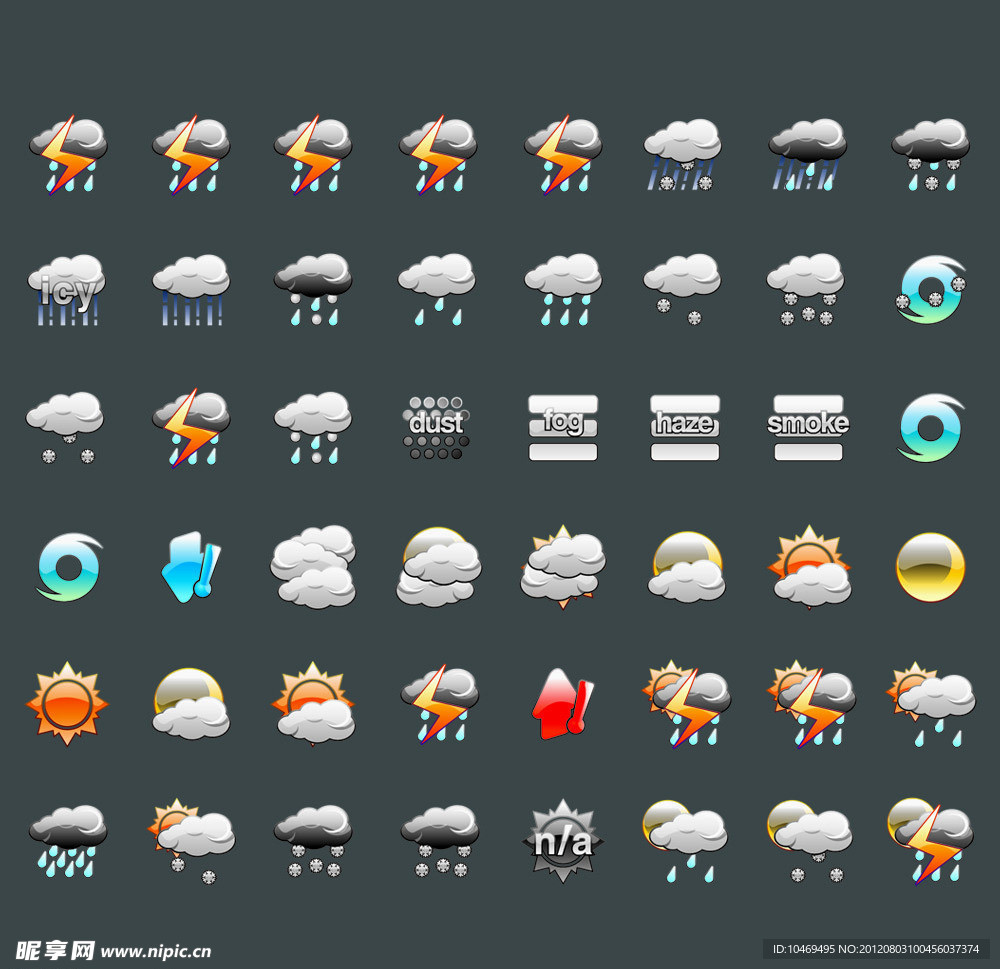Screen dimensions: 1000x969
Task: Select the "smoke" weather icon
Action: click(808, 426)
